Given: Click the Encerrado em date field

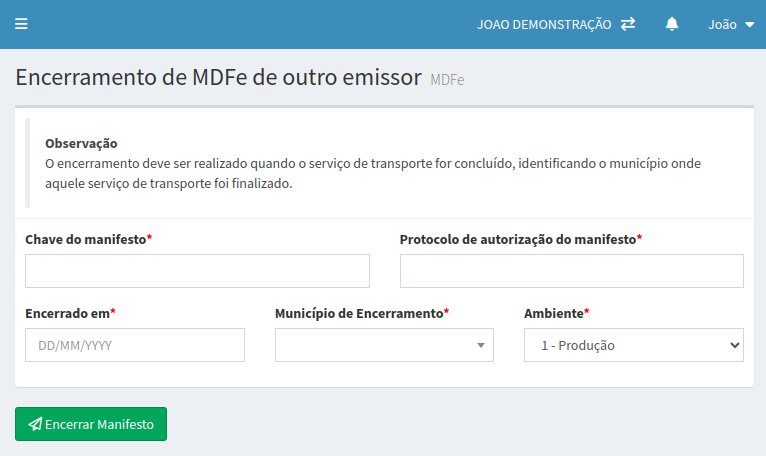Looking at the screenshot, I should tap(134, 345).
